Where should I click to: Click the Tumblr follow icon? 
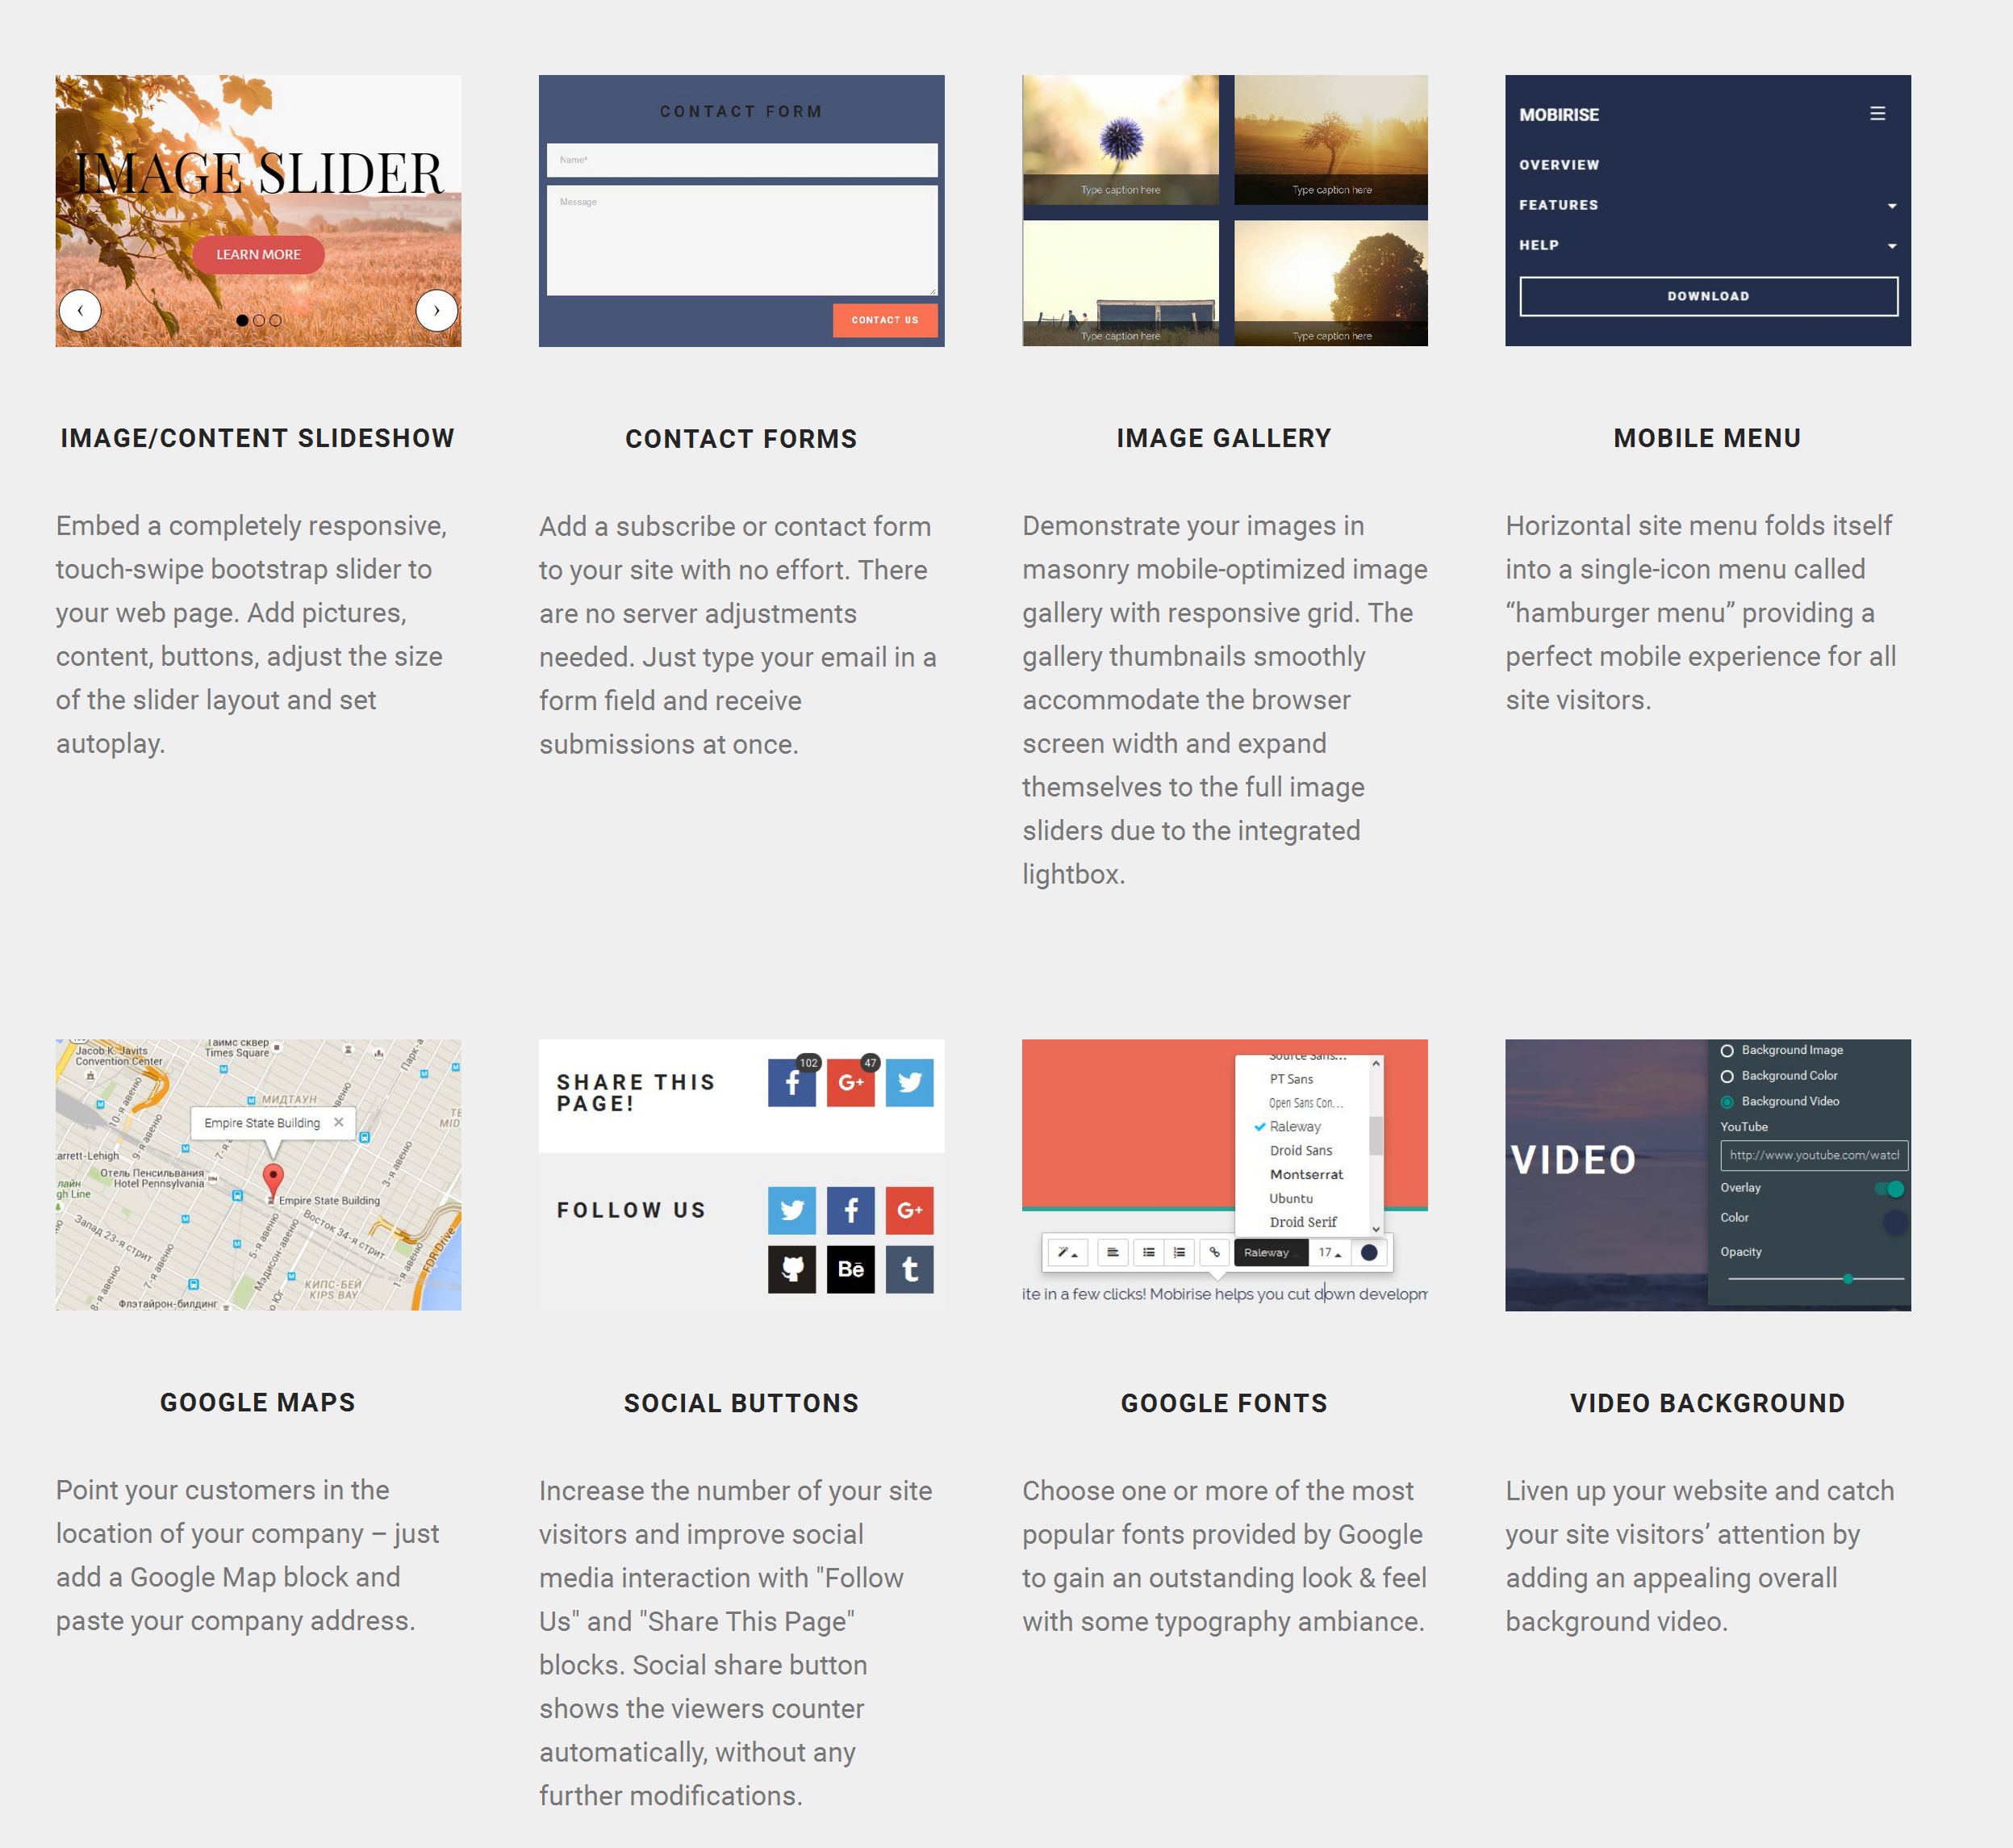click(910, 1268)
